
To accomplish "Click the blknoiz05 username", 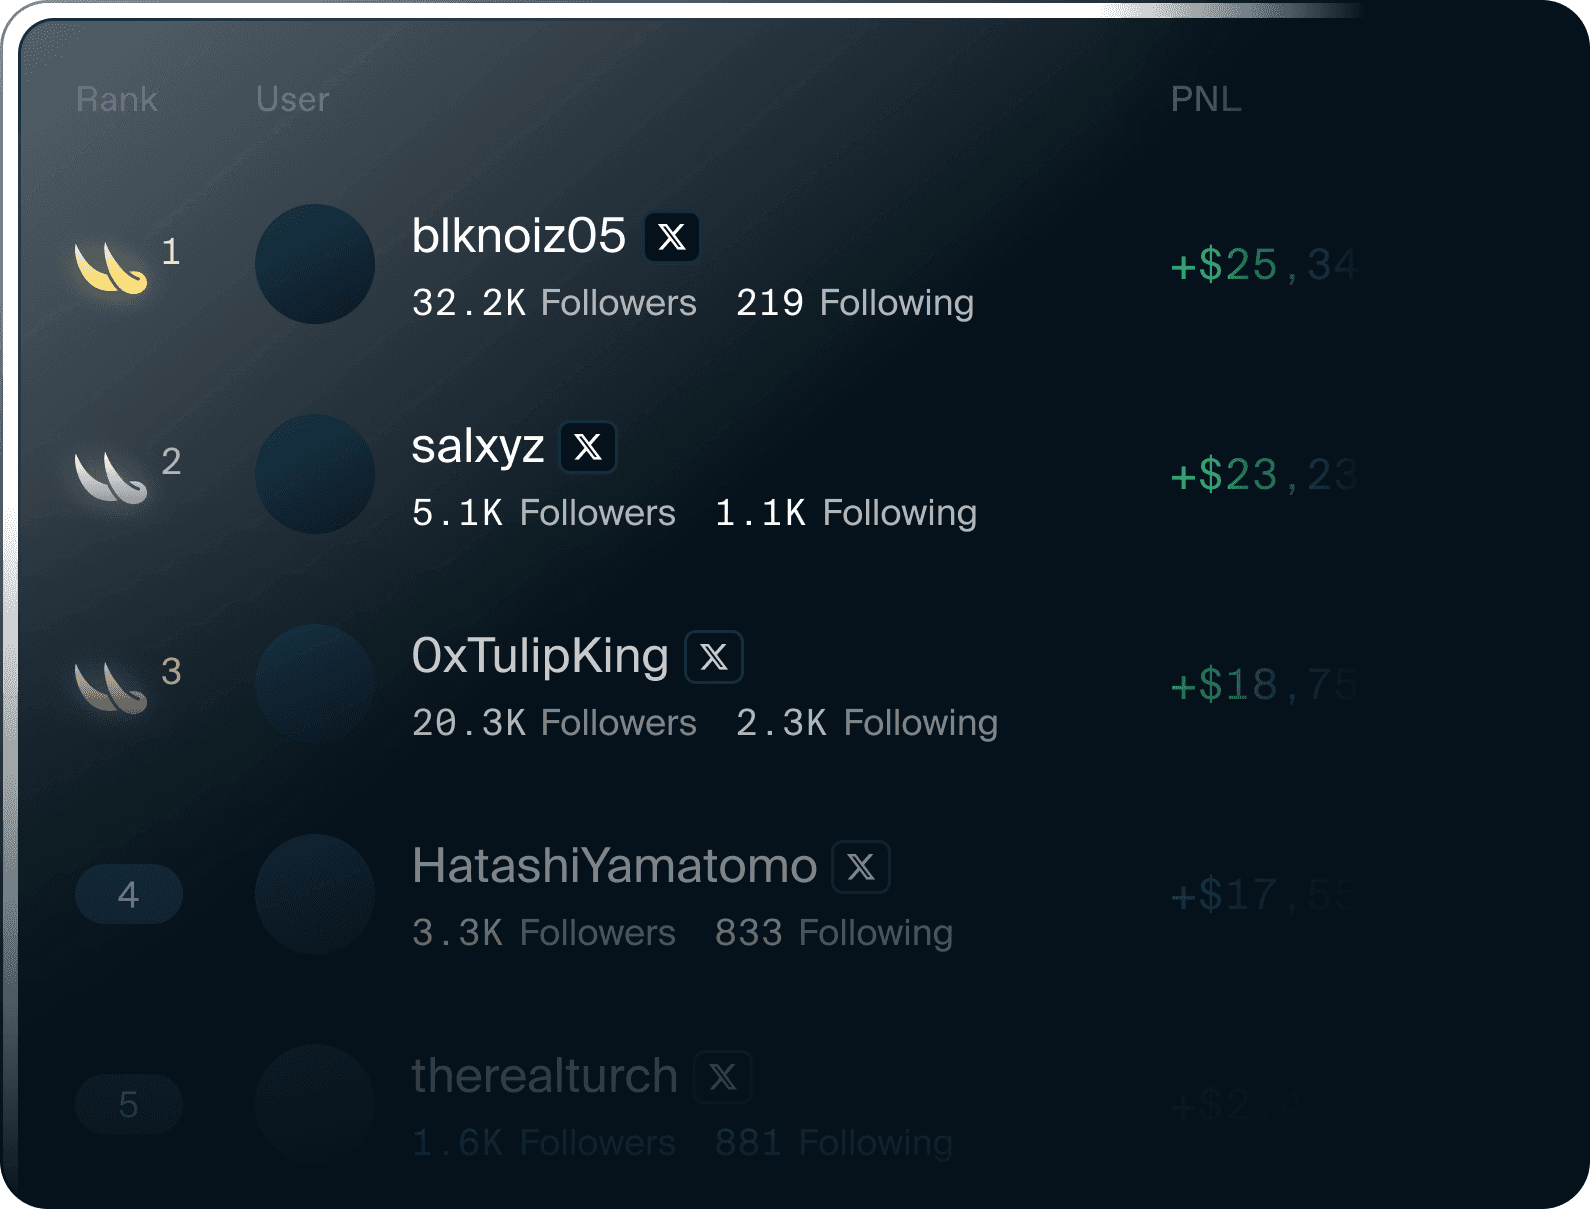I will click(519, 236).
